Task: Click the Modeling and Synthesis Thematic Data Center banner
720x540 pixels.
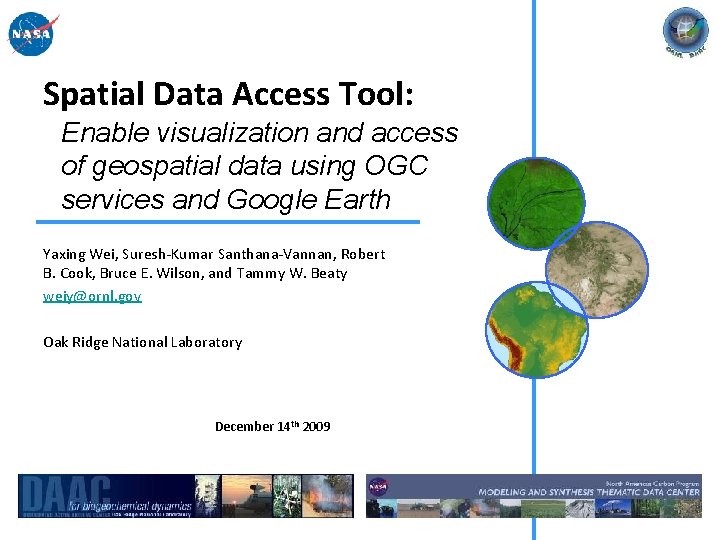Action: pyautogui.click(x=534, y=496)
